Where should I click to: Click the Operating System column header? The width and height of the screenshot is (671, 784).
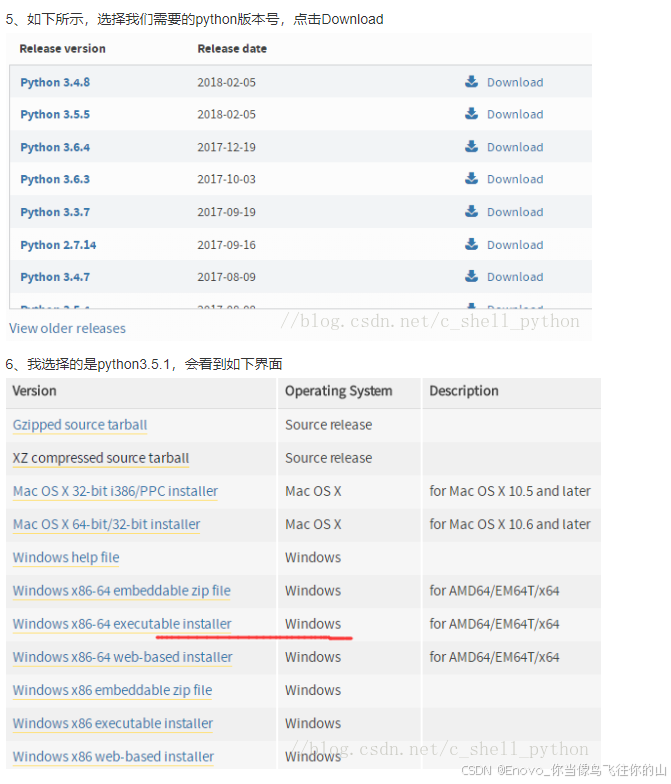pyautogui.click(x=338, y=392)
